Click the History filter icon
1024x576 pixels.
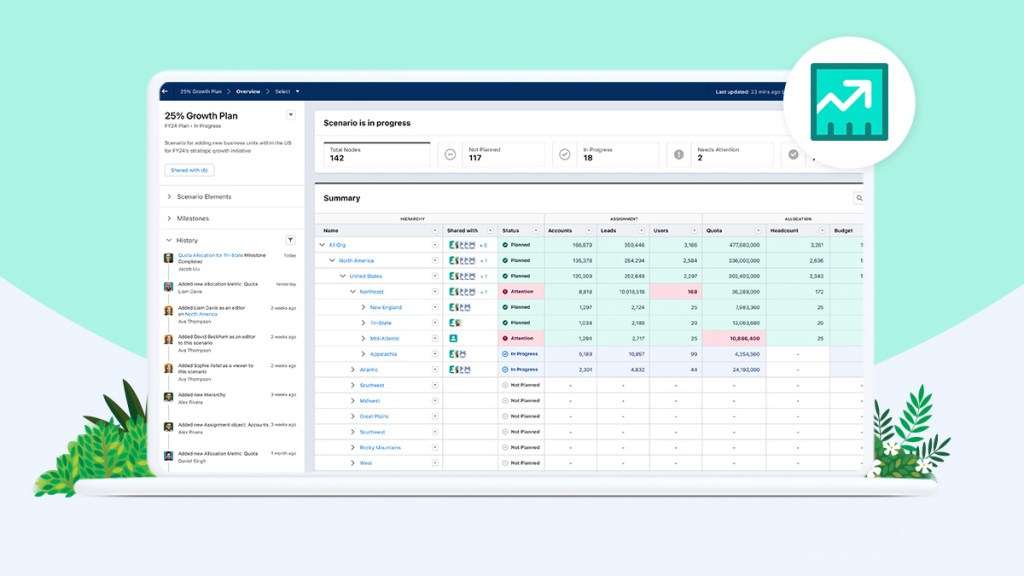point(291,240)
